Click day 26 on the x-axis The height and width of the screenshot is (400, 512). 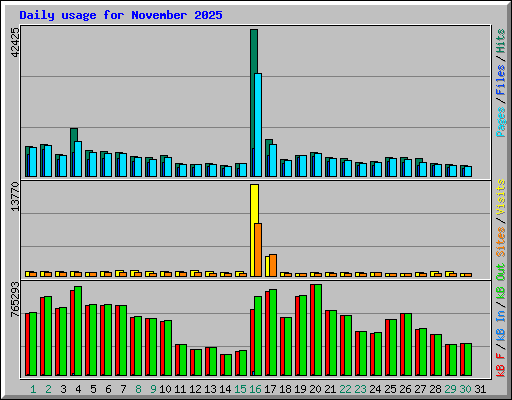pos(405,389)
